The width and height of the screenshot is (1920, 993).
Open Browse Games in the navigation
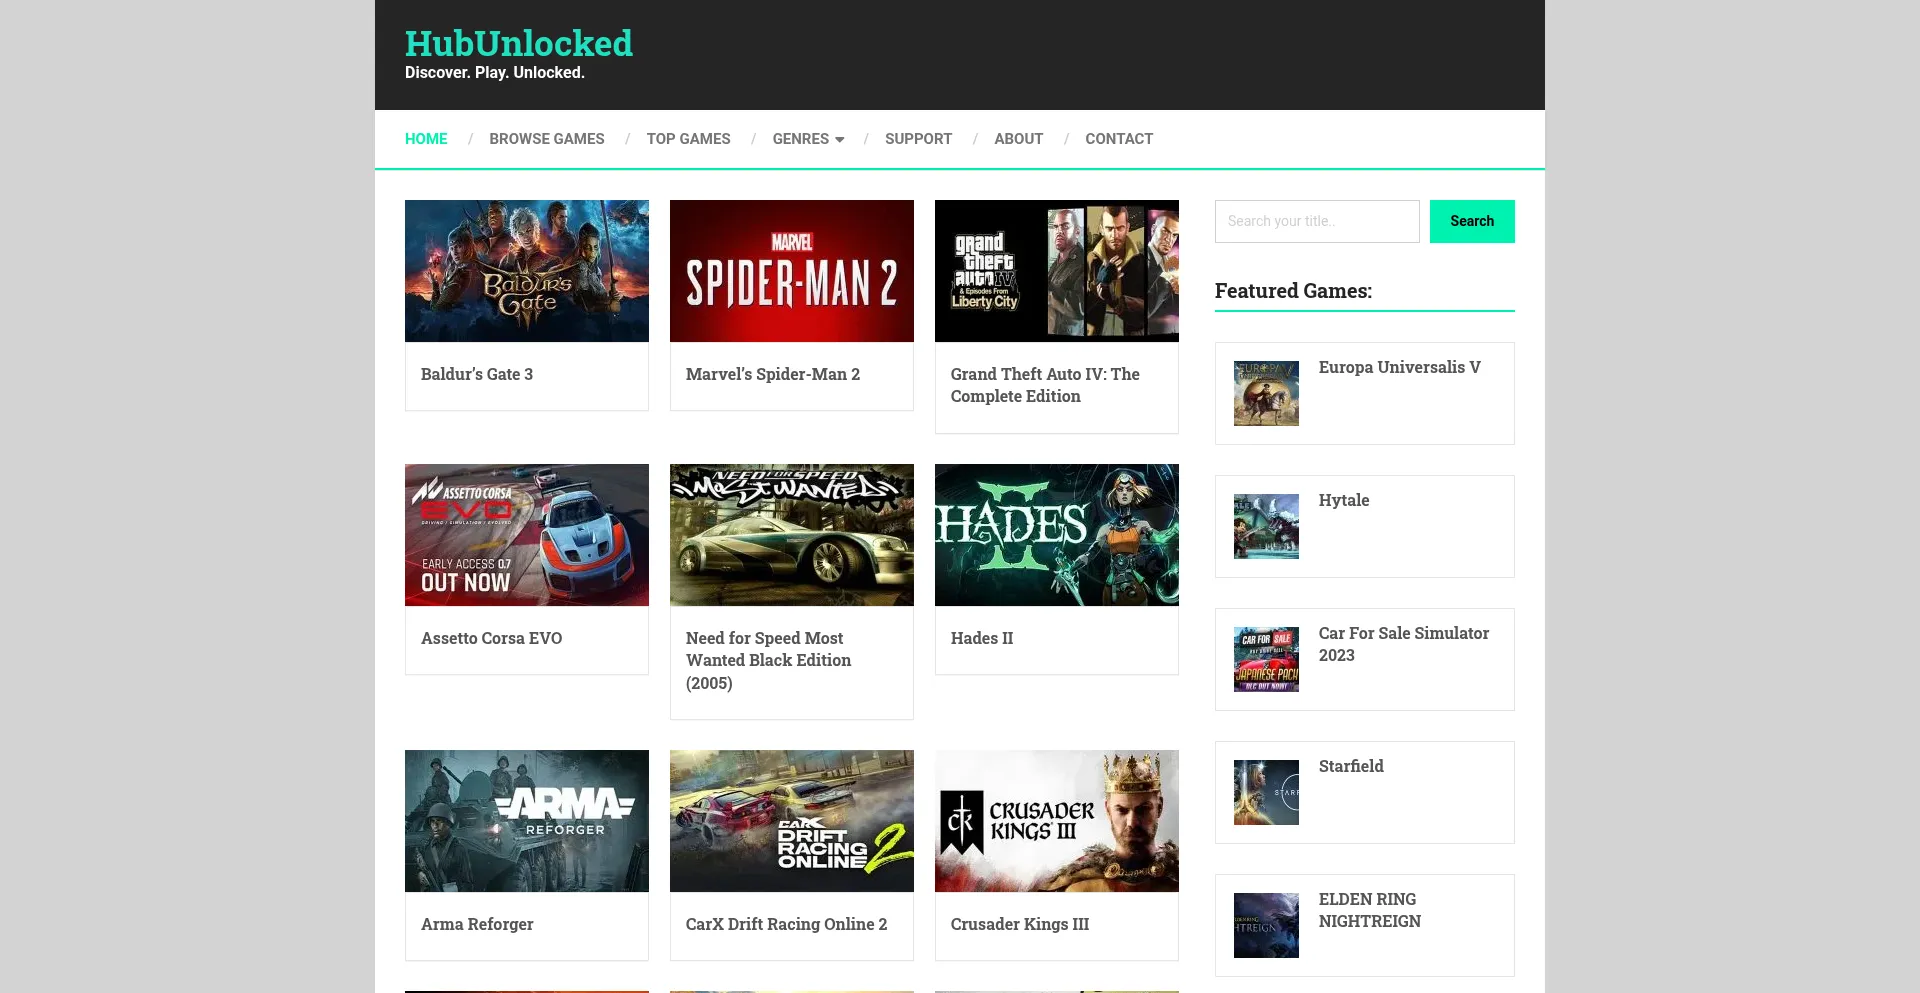(547, 139)
